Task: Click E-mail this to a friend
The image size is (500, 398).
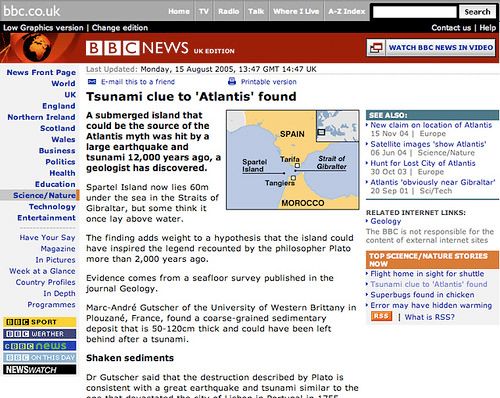Action: point(138,82)
